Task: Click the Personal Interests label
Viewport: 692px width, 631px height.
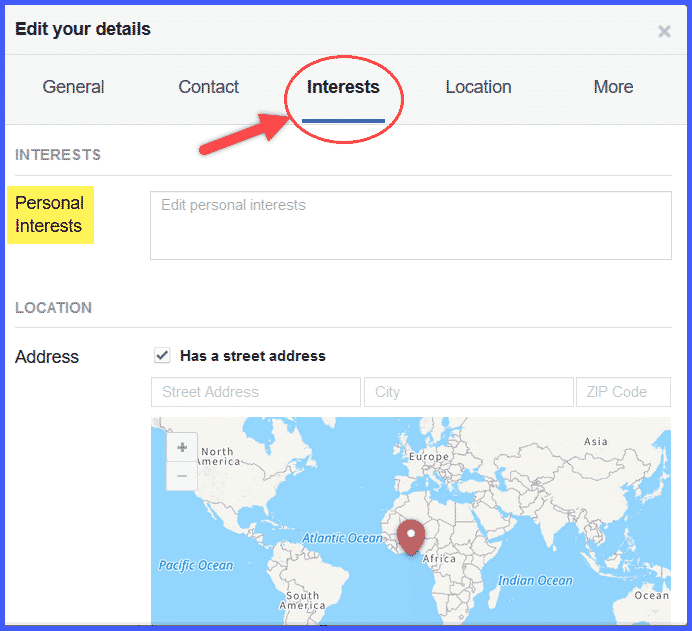Action: (x=49, y=215)
